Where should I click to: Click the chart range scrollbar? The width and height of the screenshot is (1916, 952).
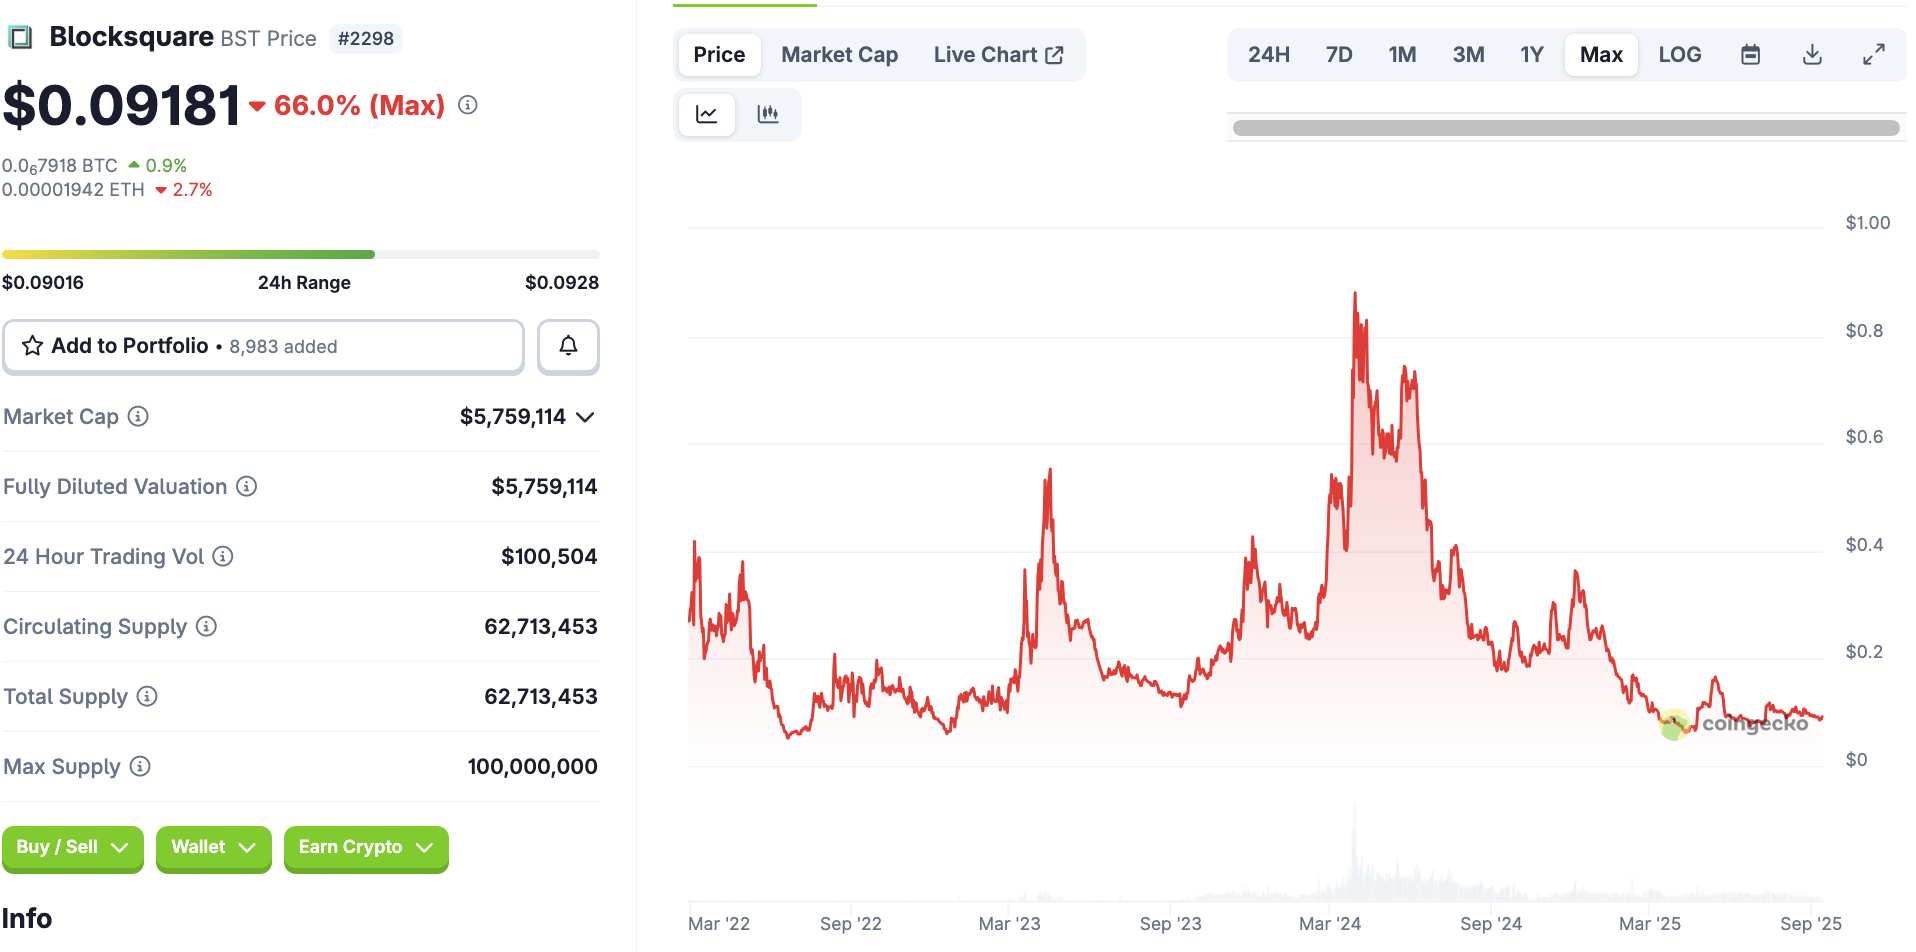[1566, 128]
